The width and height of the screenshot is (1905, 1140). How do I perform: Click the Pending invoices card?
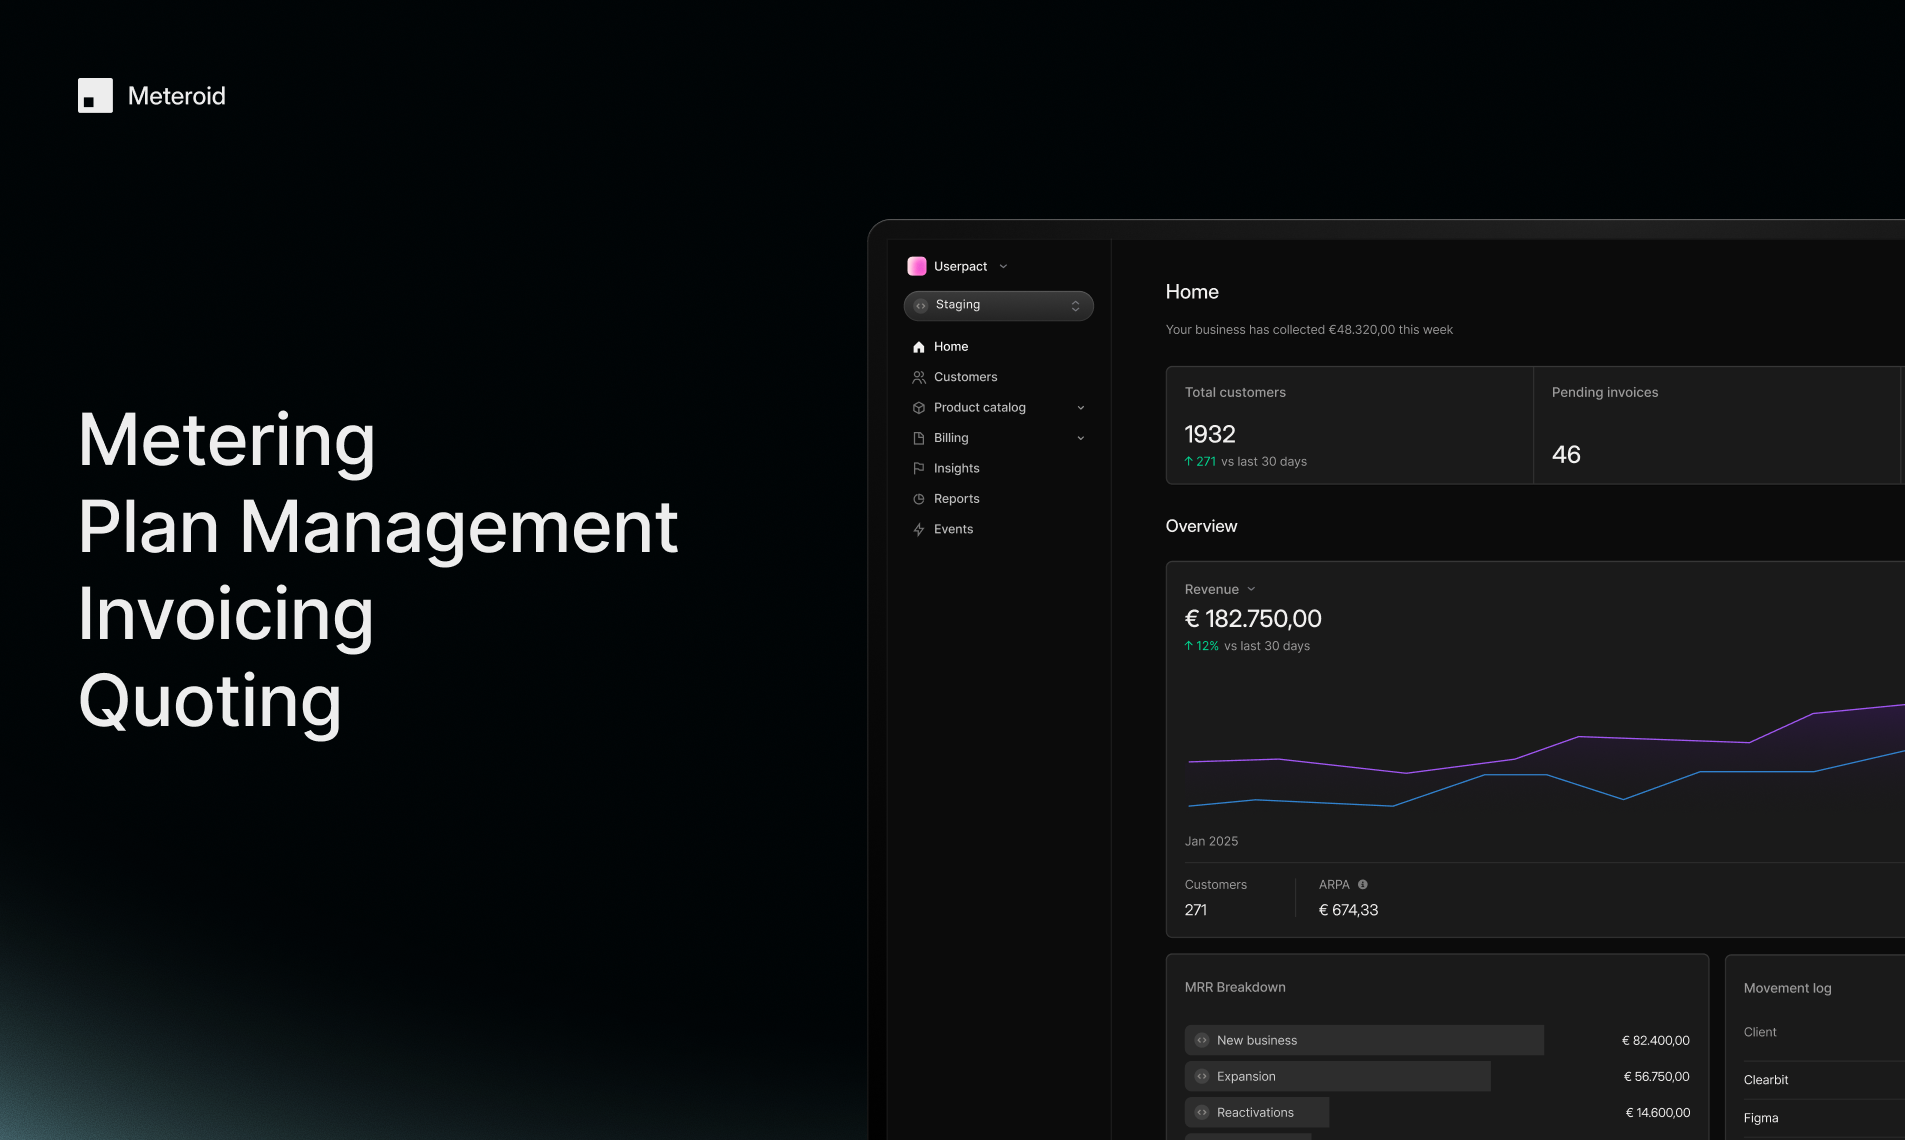[x=1717, y=425]
